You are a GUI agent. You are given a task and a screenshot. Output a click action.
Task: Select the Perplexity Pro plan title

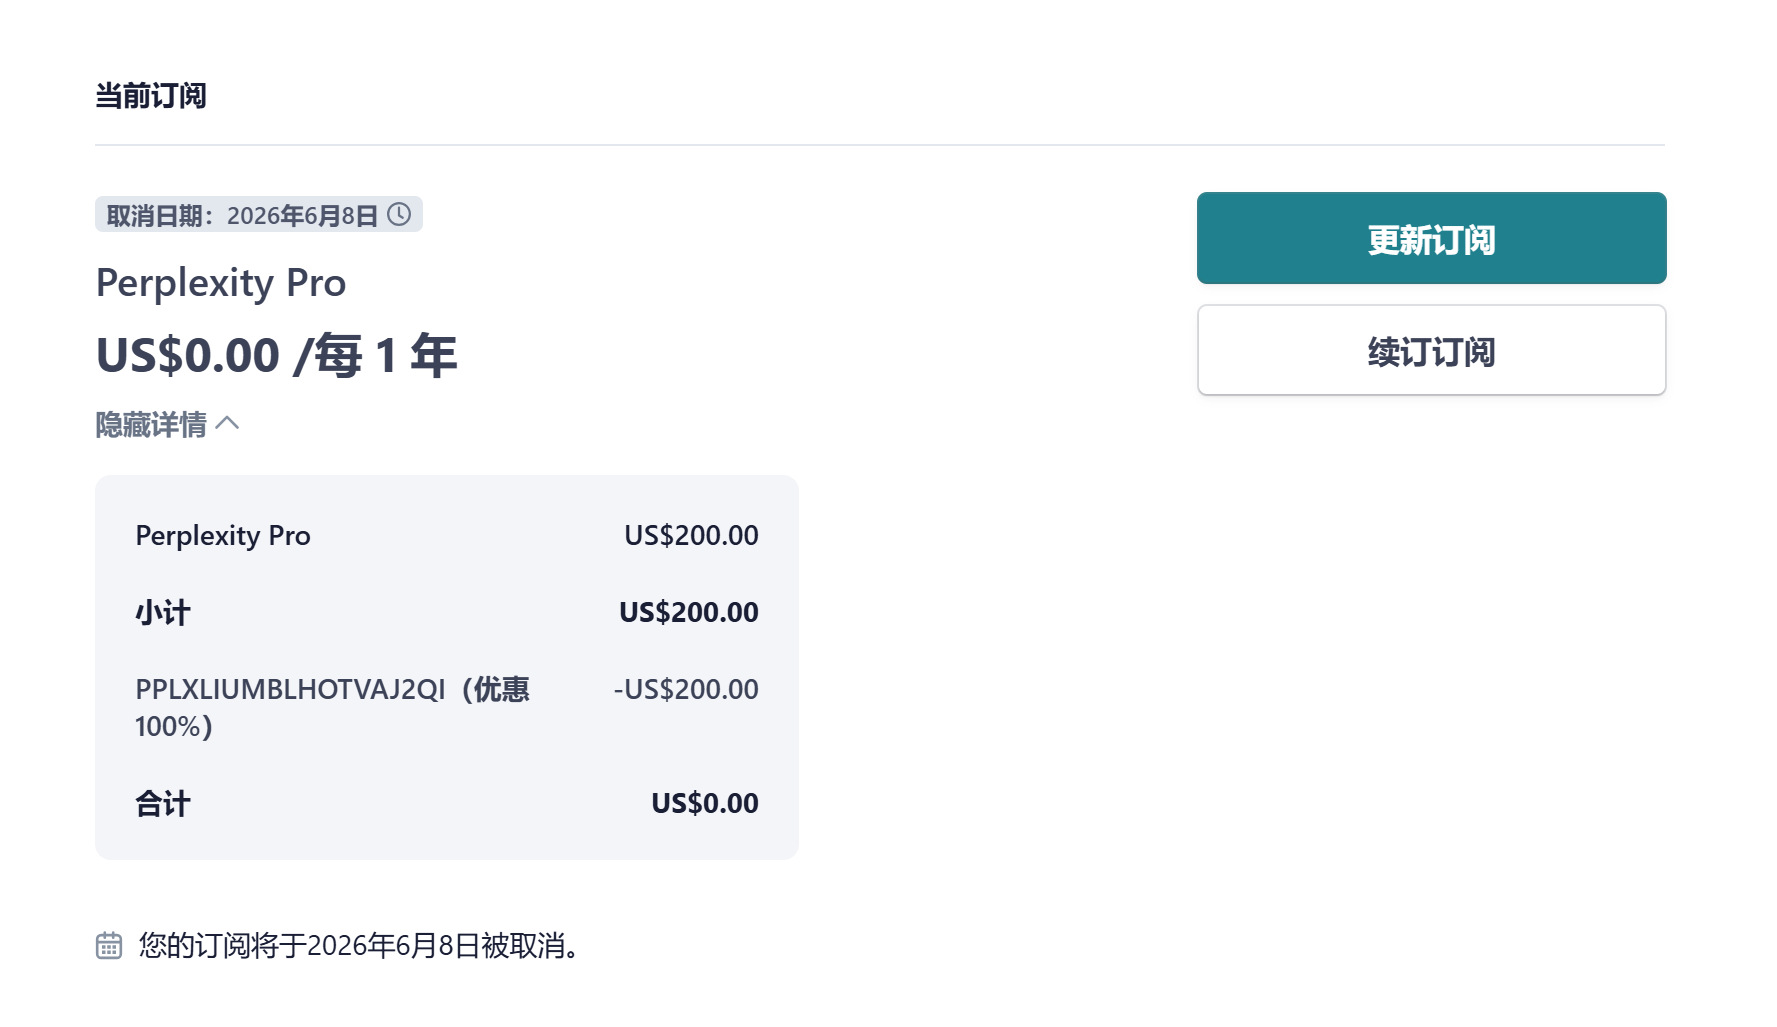[x=221, y=283]
